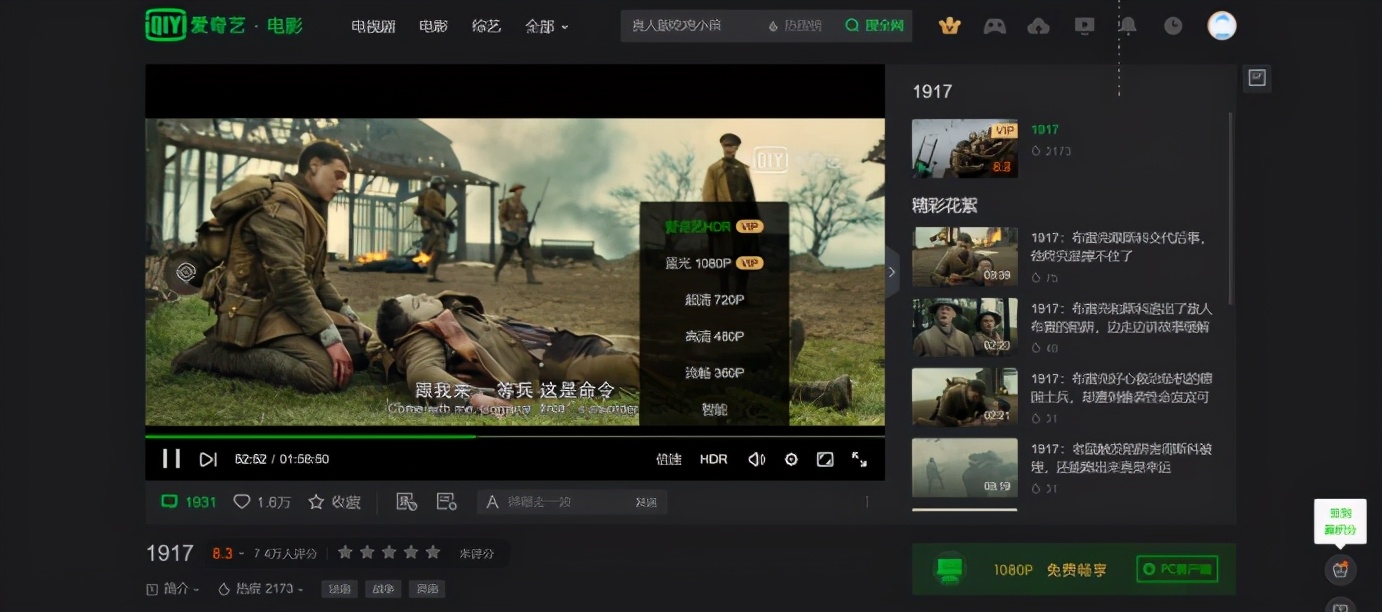1382x612 pixels.
Task: Open the client download screen icon in header
Action: tap(1084, 26)
